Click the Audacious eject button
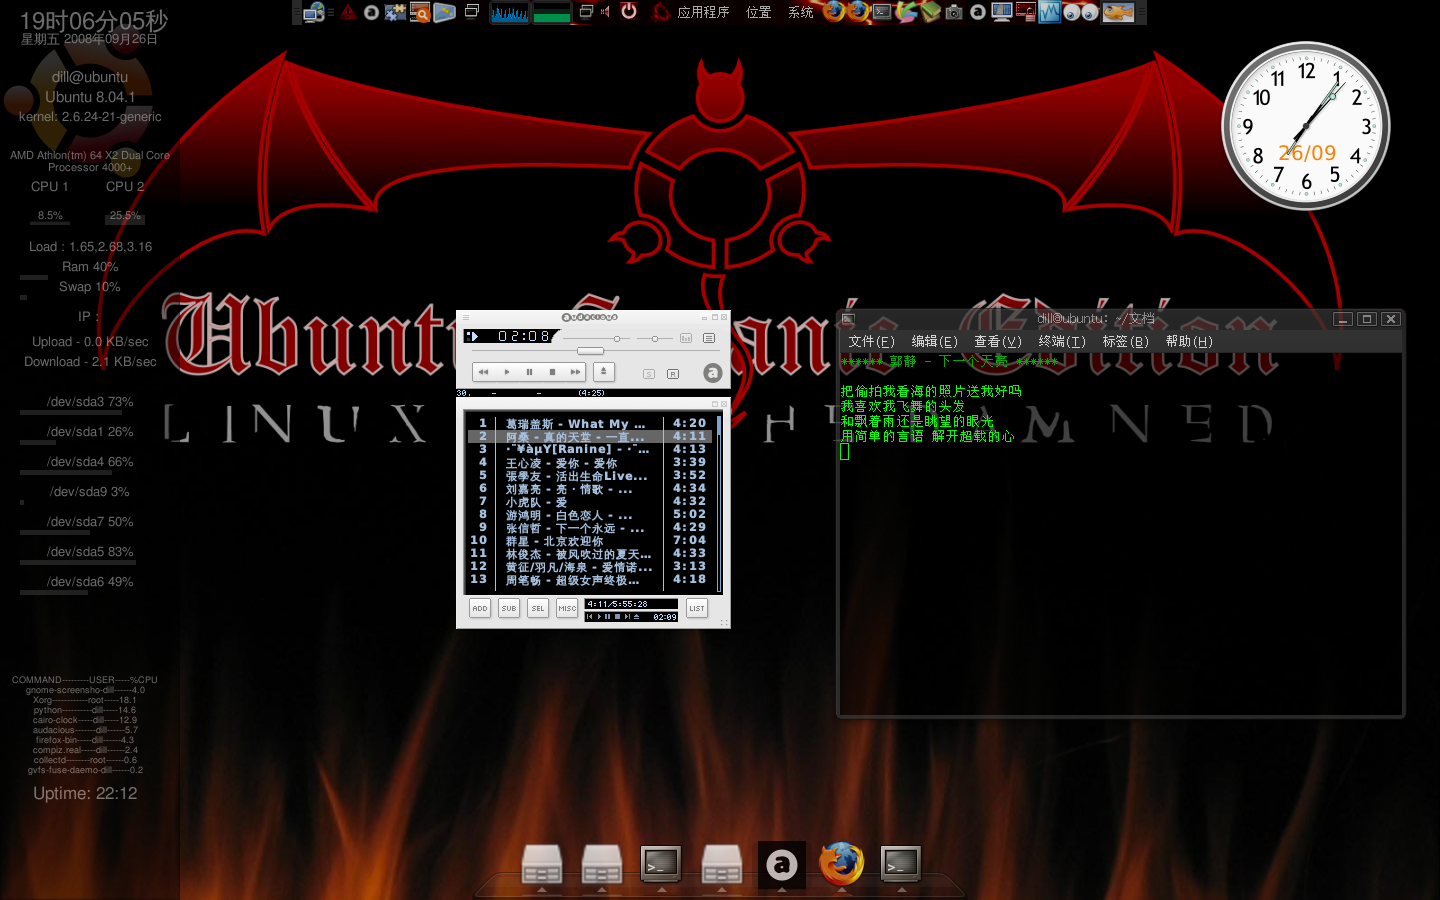Image resolution: width=1440 pixels, height=900 pixels. (x=603, y=372)
